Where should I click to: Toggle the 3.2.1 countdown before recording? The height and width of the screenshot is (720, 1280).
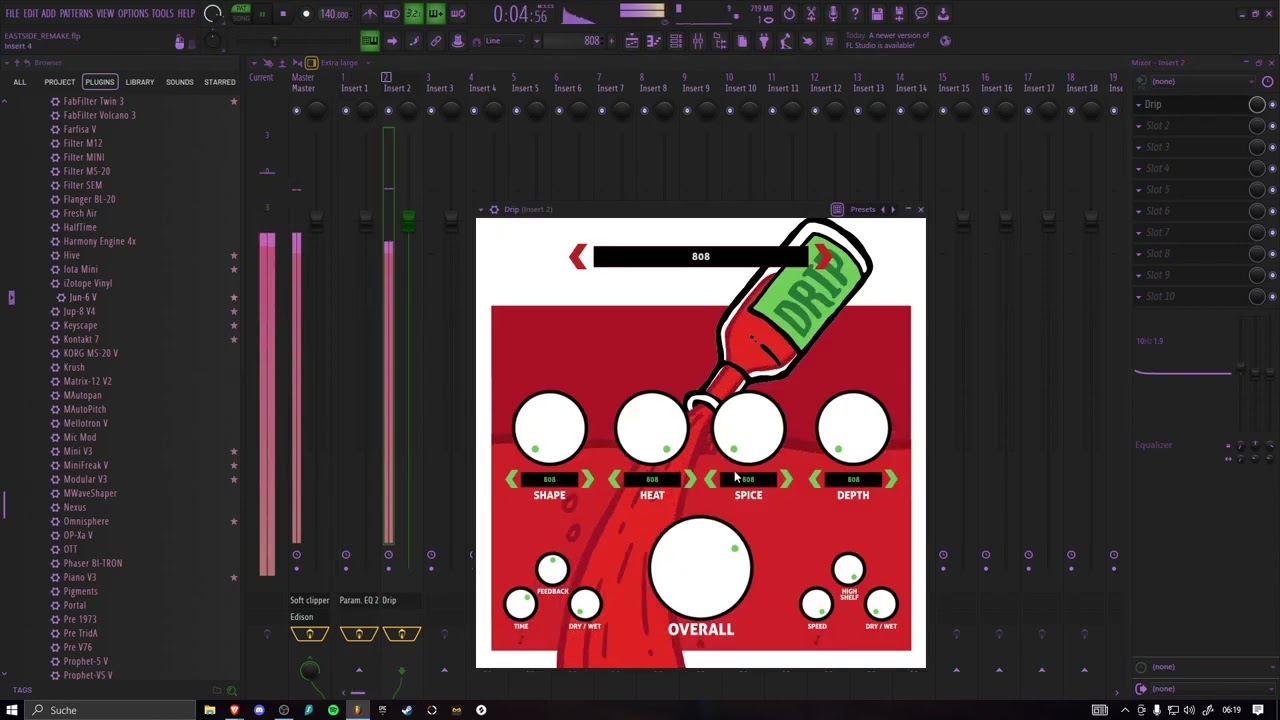coord(413,14)
